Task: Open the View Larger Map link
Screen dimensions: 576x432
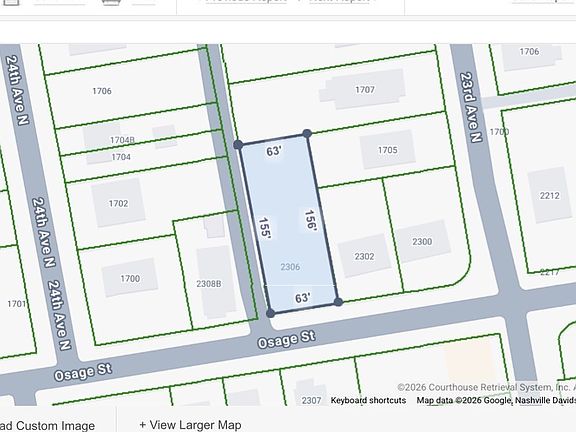Action: click(x=190, y=425)
